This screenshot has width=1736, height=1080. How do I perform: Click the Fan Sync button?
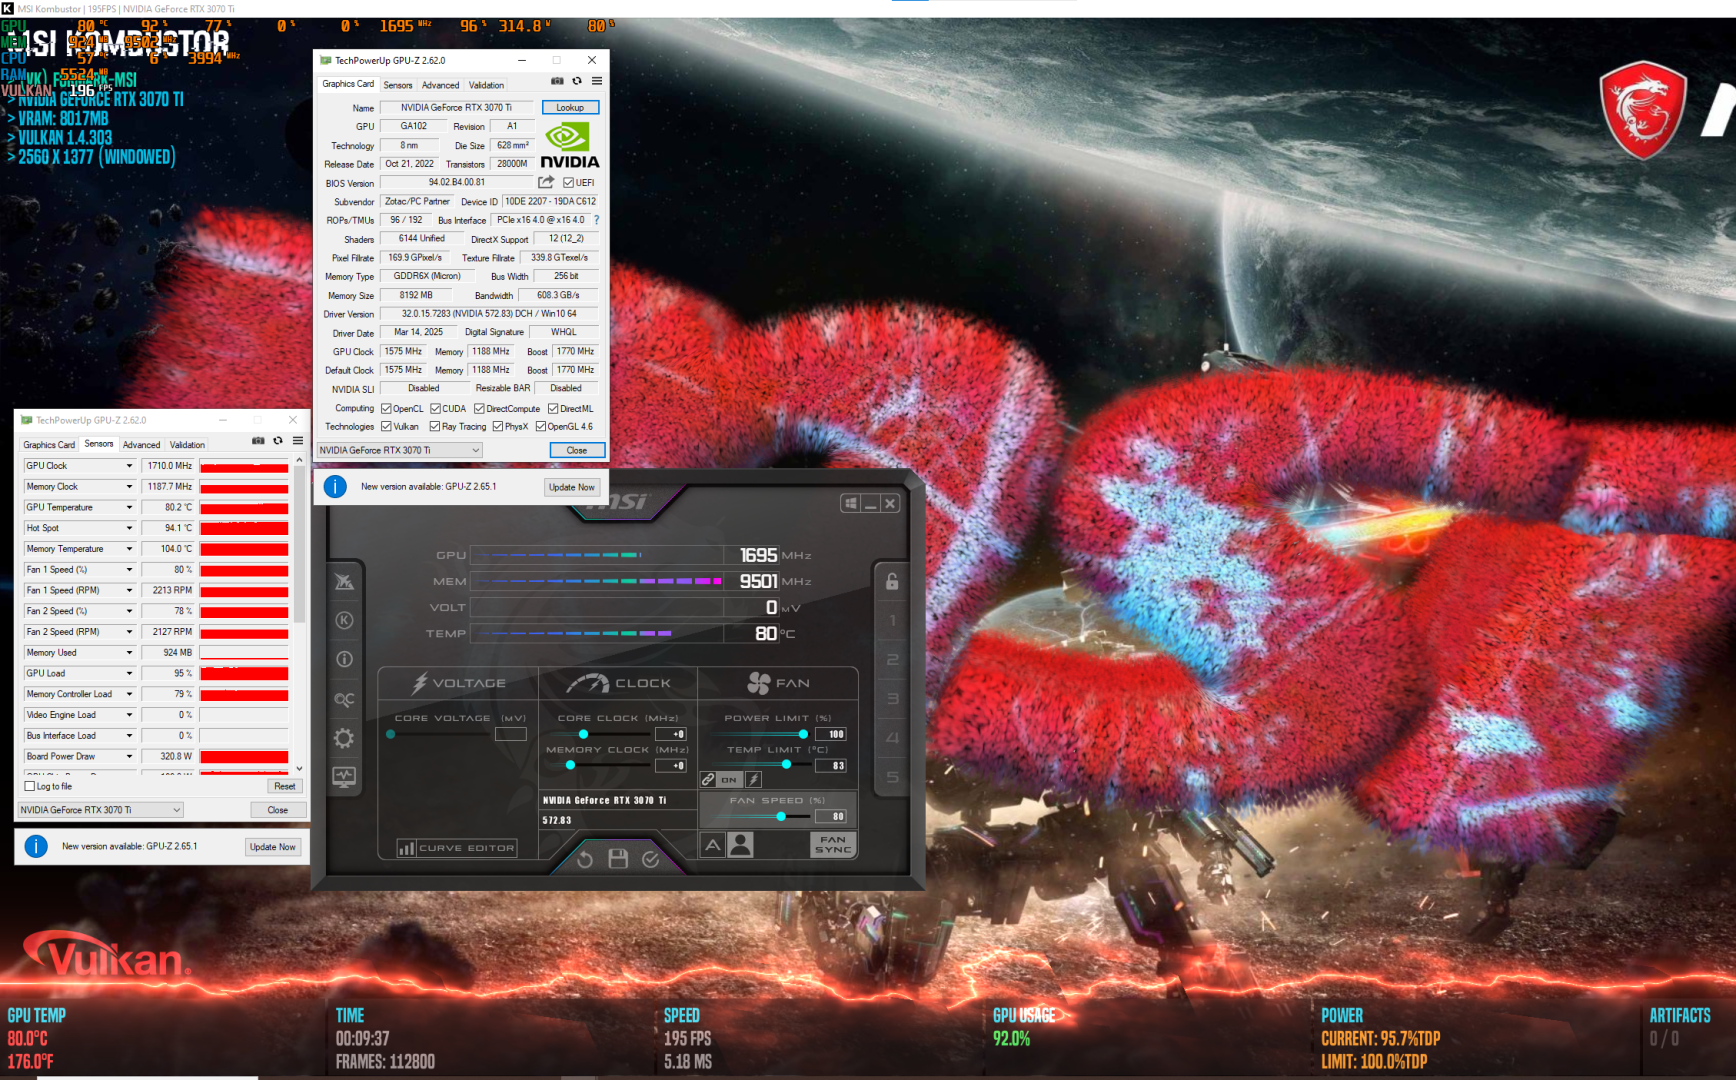click(833, 845)
